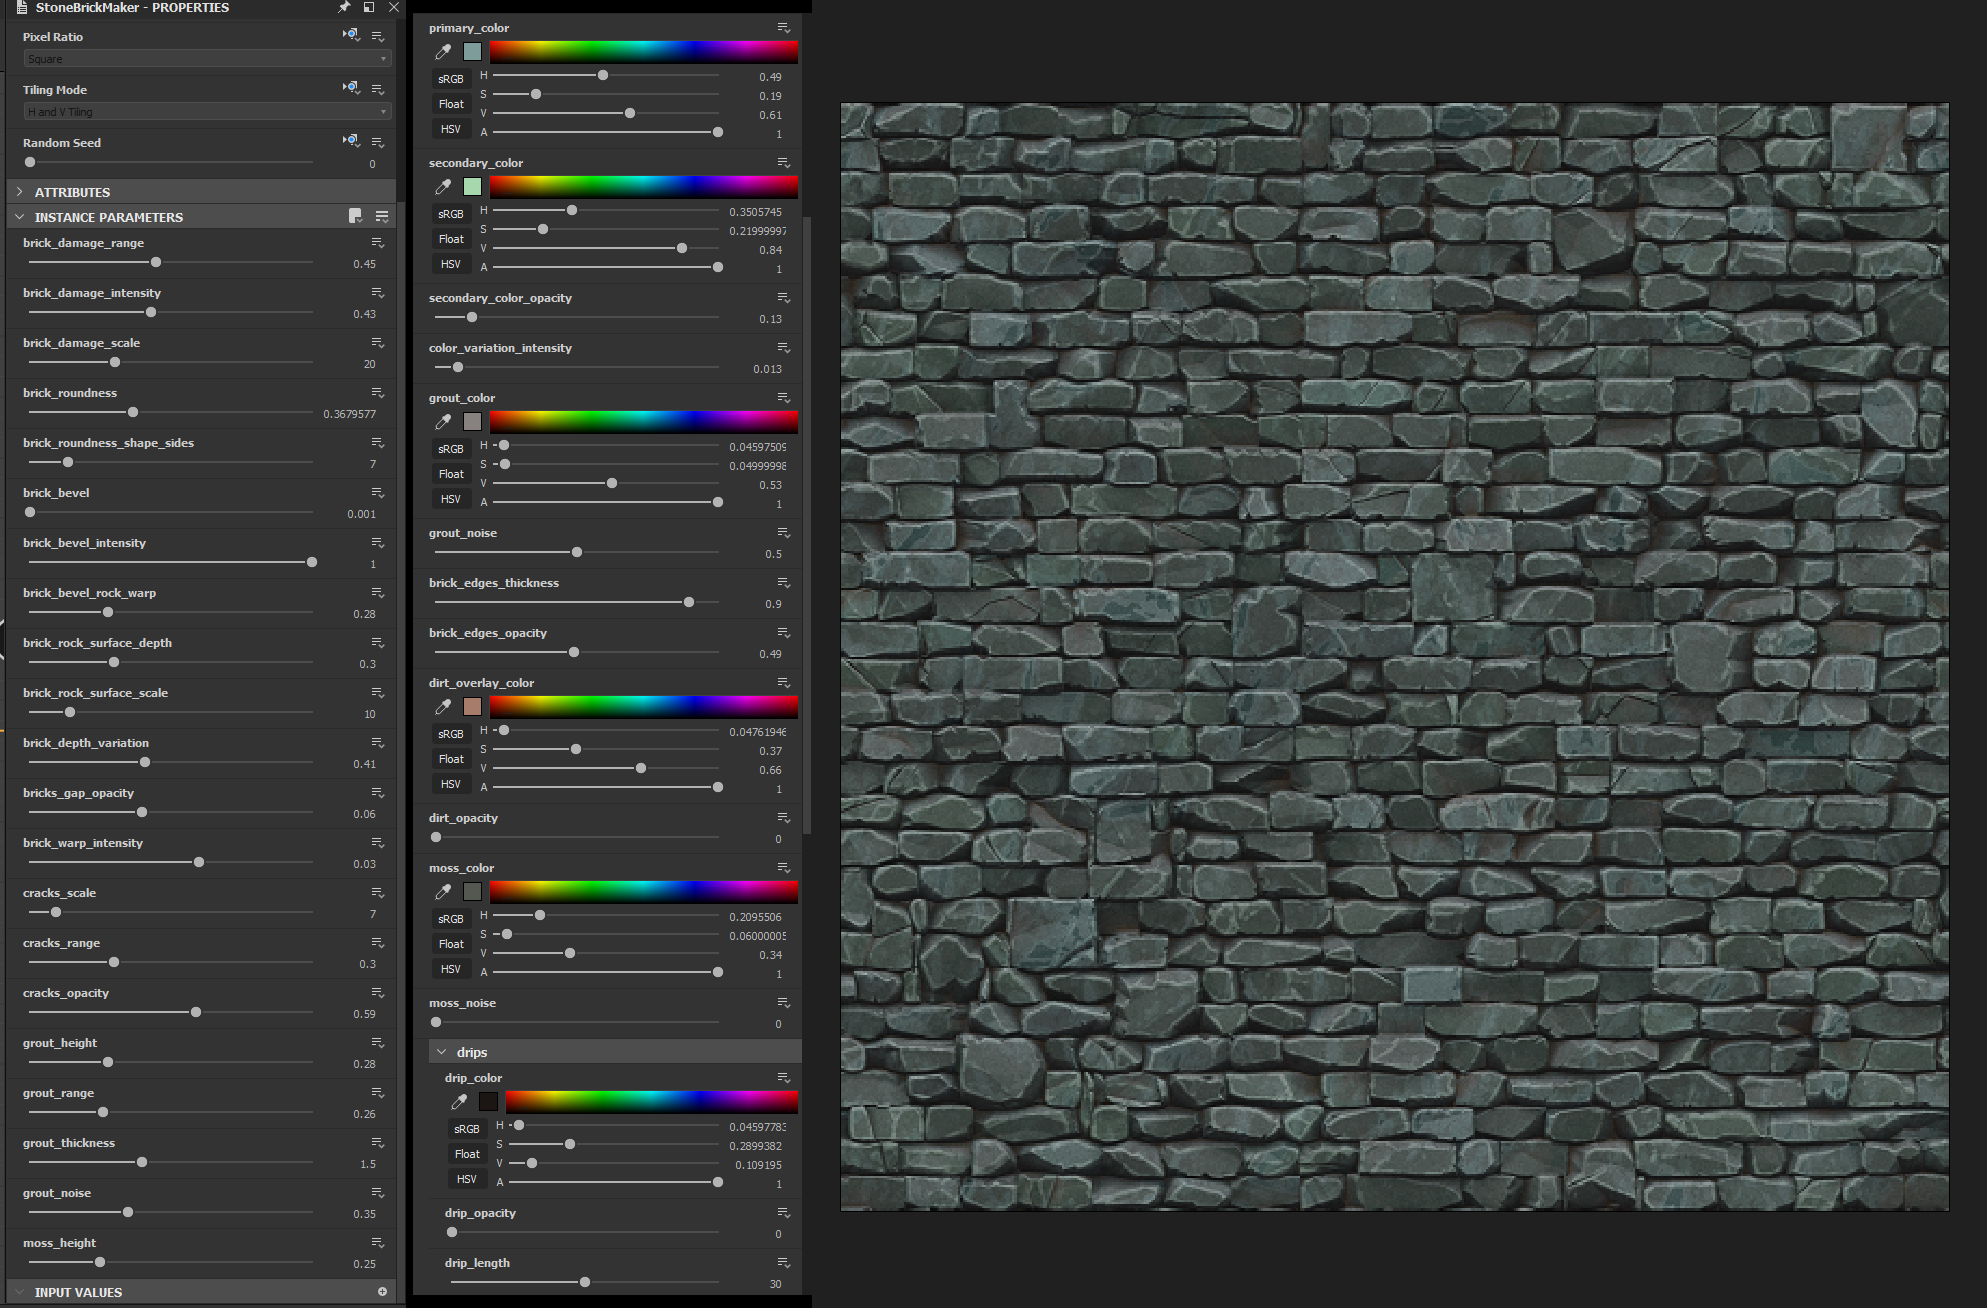Open the Tiling Mode dropdown

206,112
